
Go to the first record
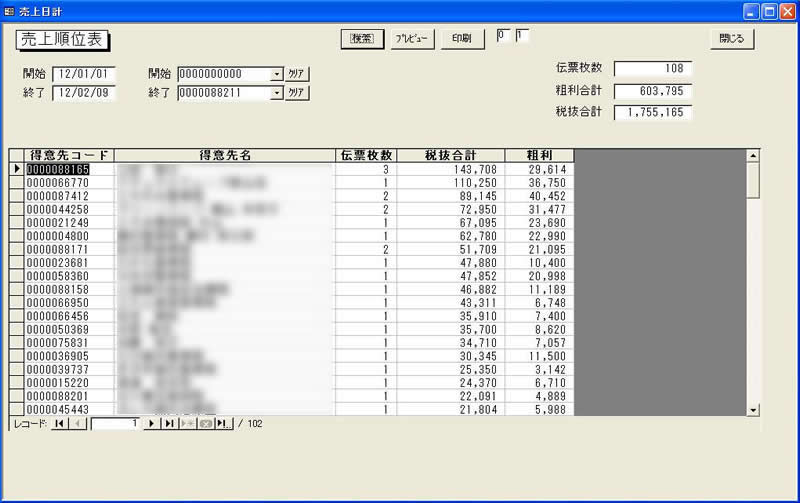pos(60,424)
